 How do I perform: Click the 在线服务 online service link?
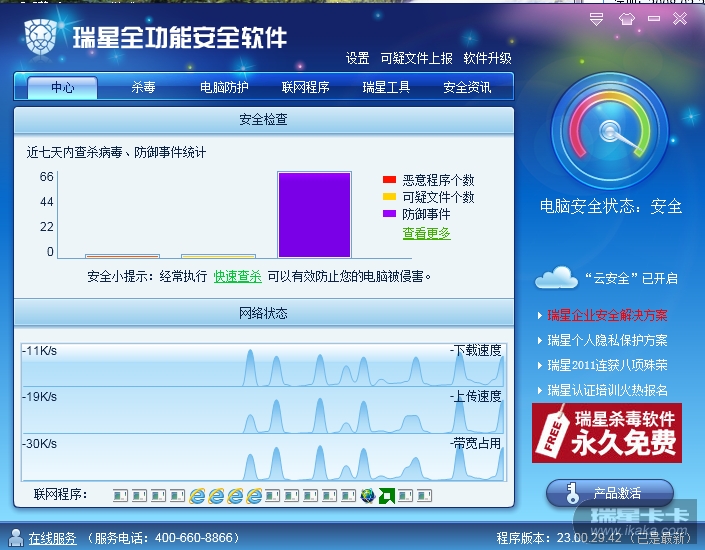click(x=53, y=538)
